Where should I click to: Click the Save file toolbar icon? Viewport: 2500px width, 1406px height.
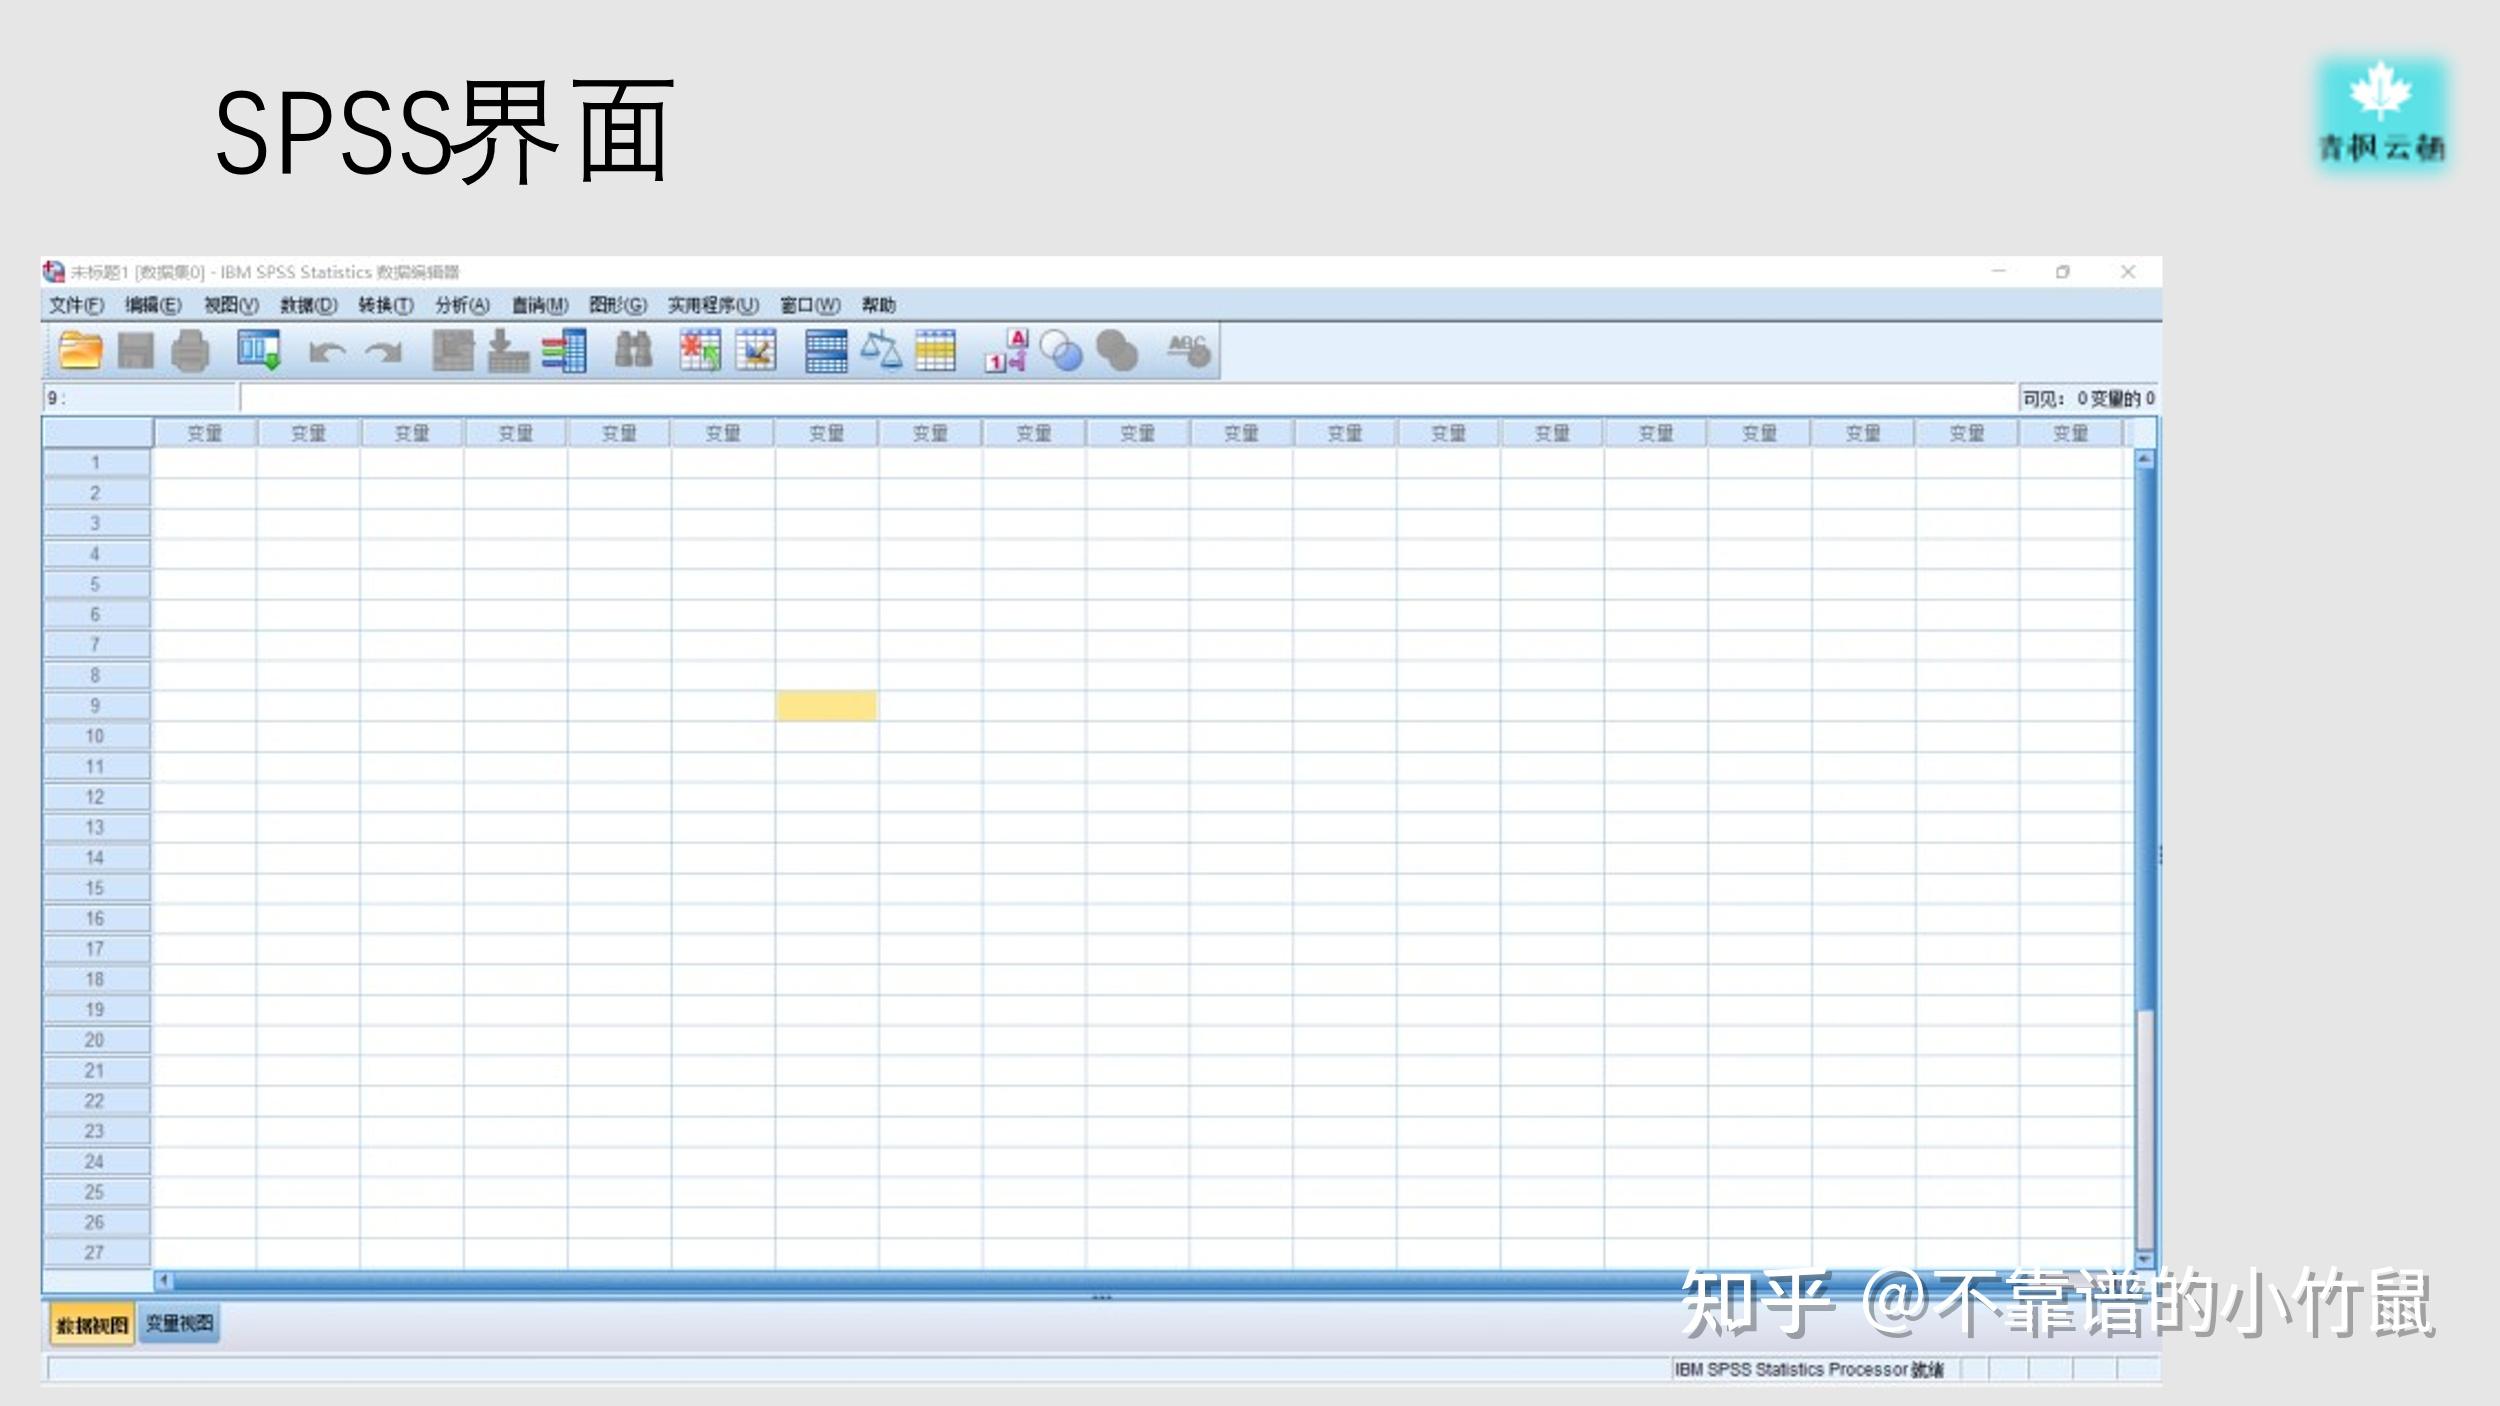136,352
